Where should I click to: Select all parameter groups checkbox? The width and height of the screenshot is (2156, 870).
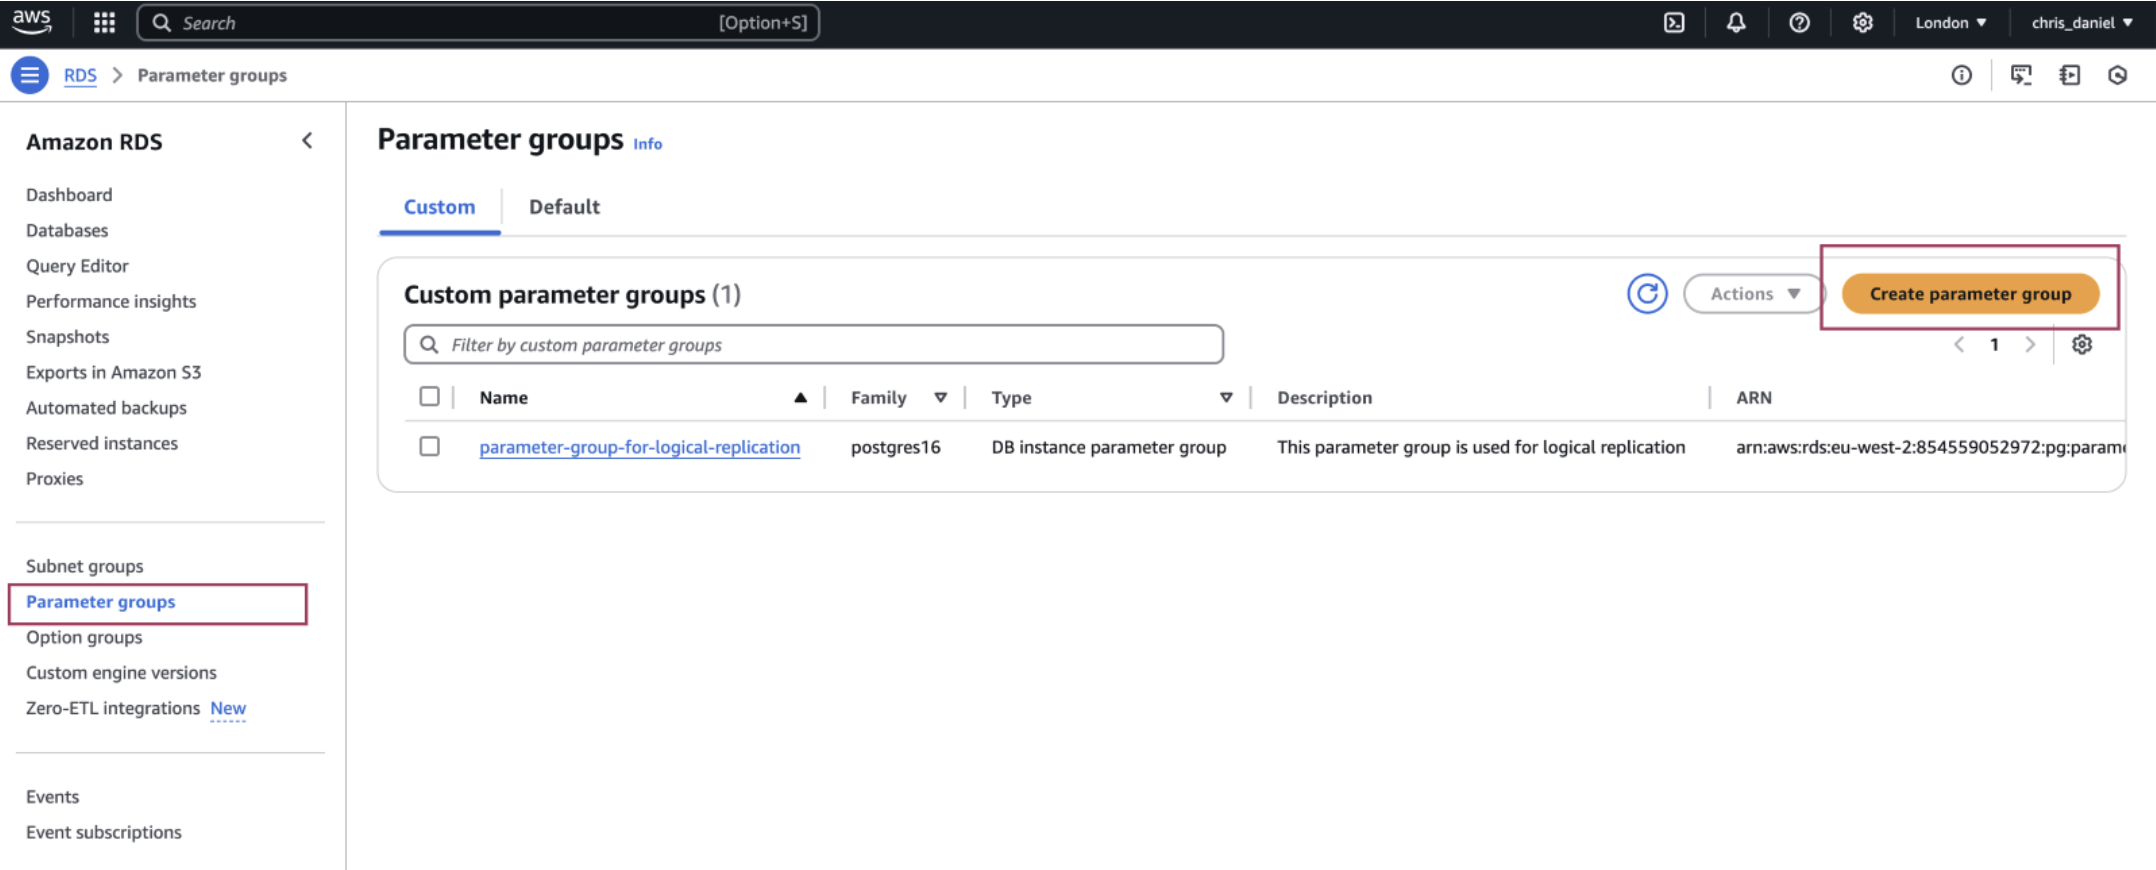click(x=430, y=397)
